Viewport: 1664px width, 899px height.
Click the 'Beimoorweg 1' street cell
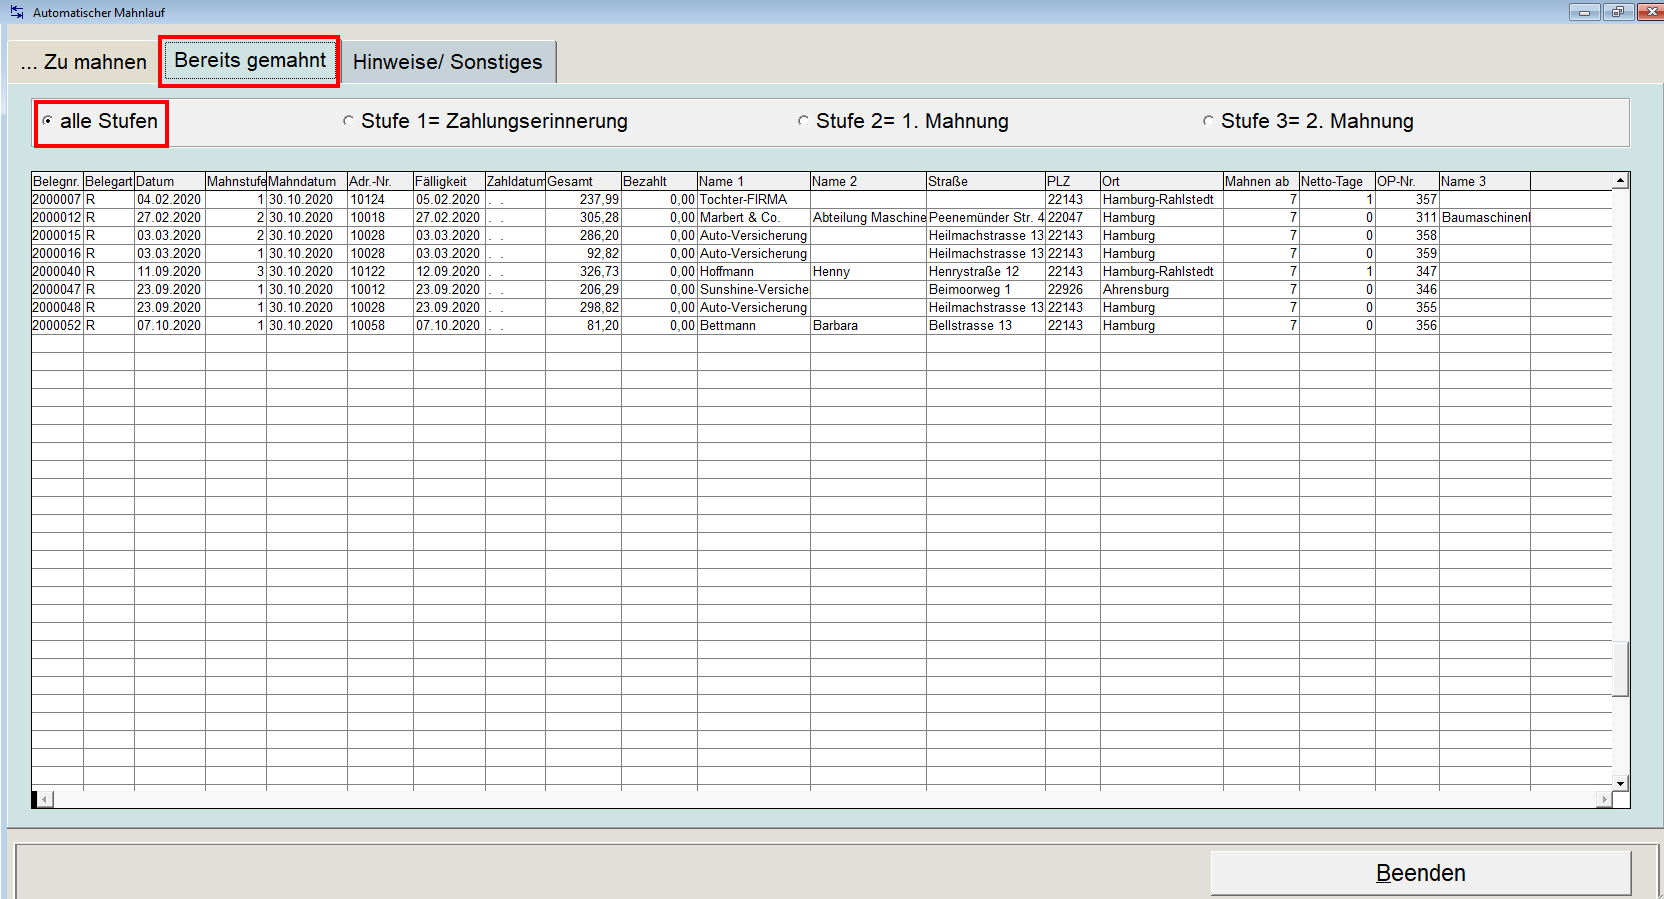[x=986, y=290]
